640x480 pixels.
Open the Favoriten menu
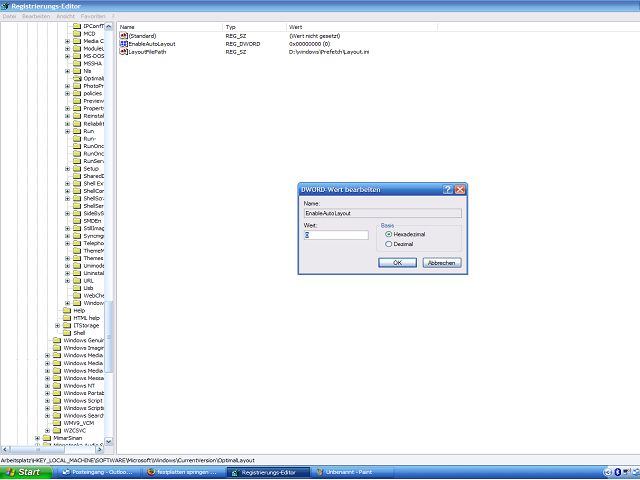tap(93, 16)
